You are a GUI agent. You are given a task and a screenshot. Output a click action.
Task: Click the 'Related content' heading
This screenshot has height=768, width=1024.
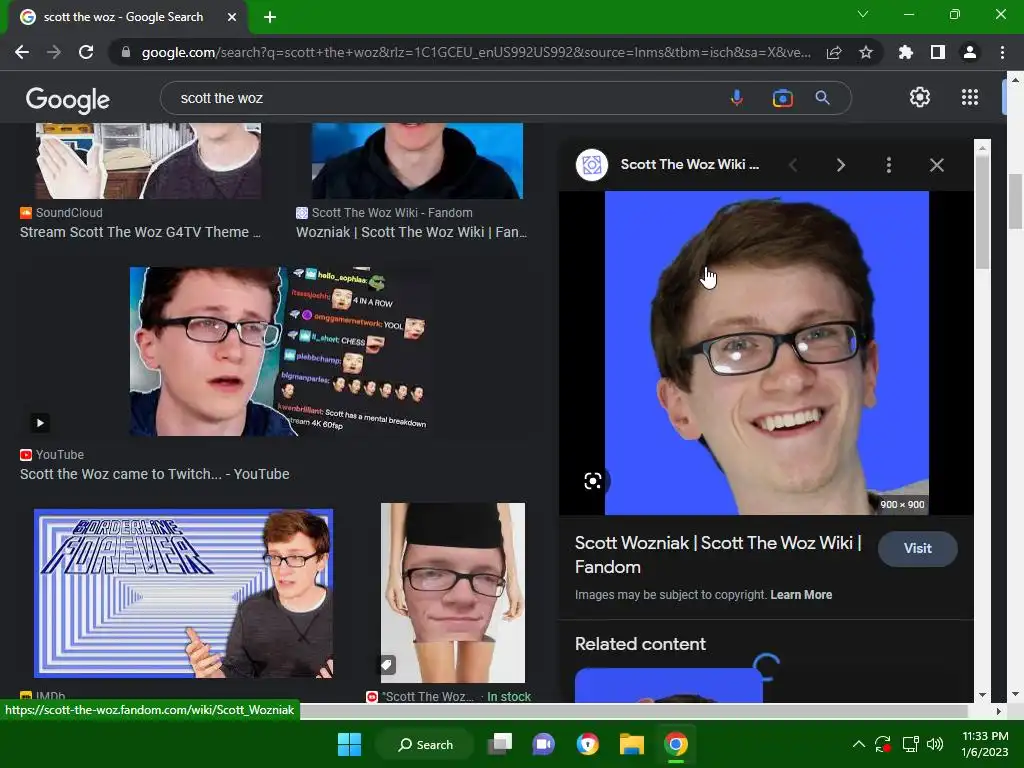640,644
